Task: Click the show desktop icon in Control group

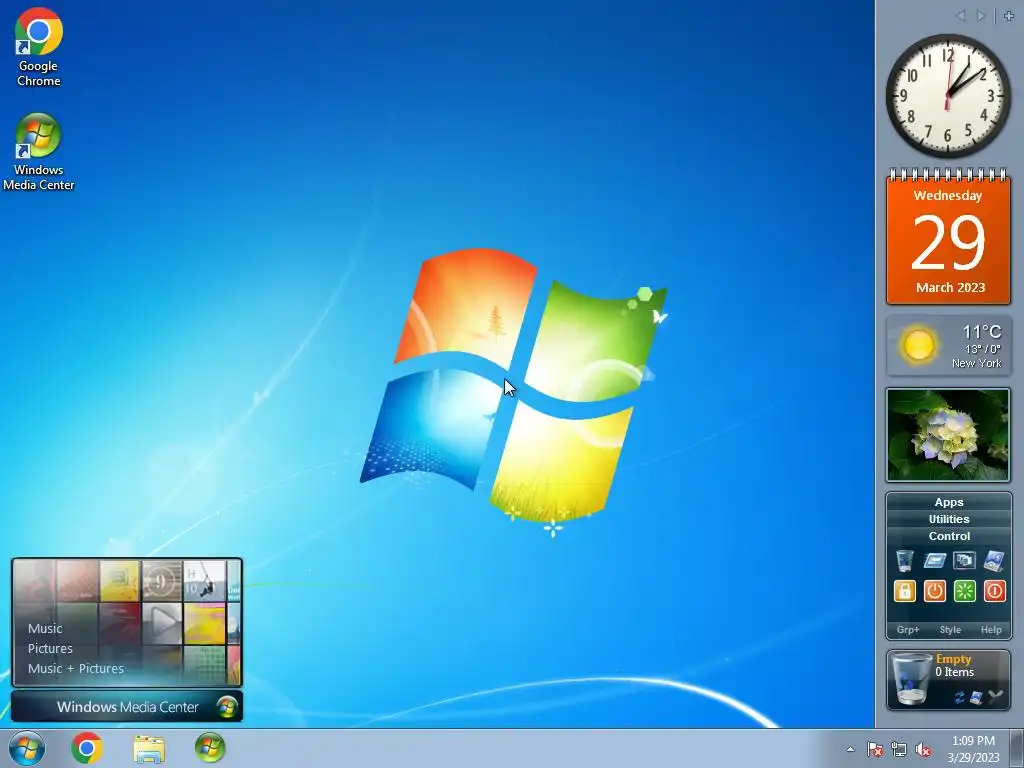Action: coord(994,560)
